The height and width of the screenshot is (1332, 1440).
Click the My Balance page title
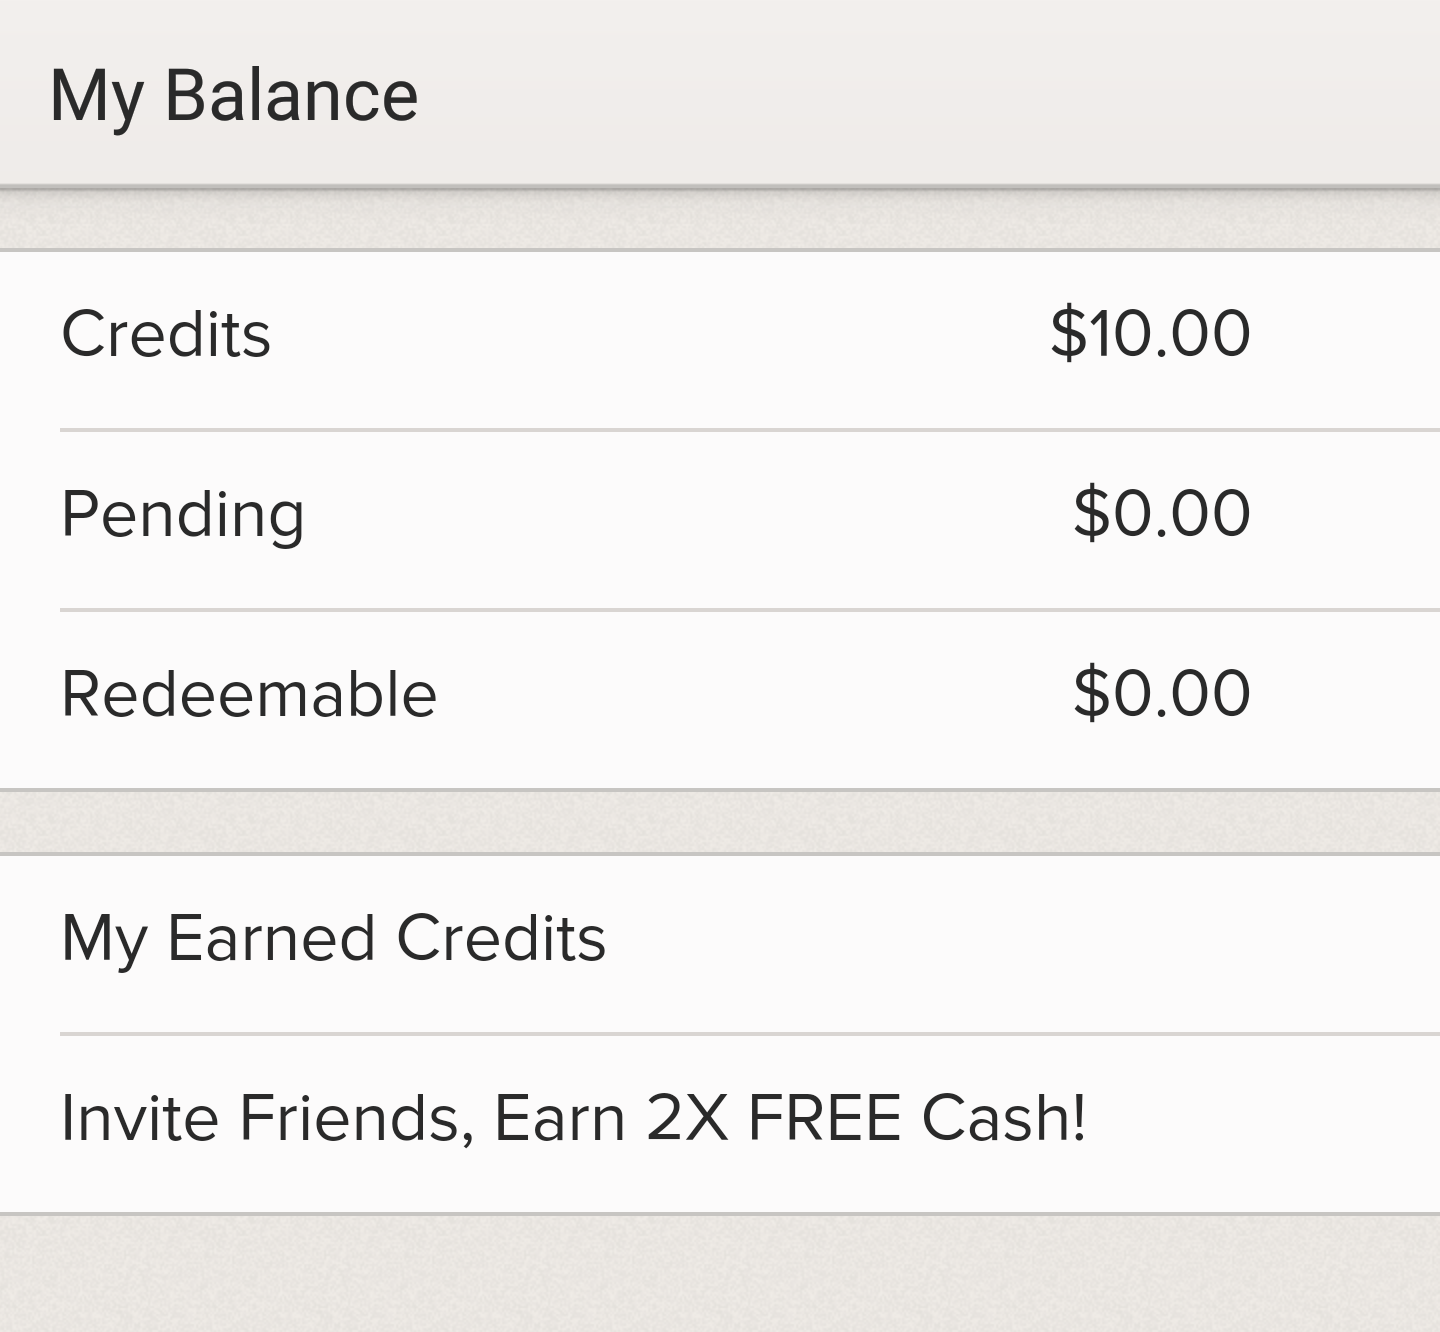click(234, 97)
